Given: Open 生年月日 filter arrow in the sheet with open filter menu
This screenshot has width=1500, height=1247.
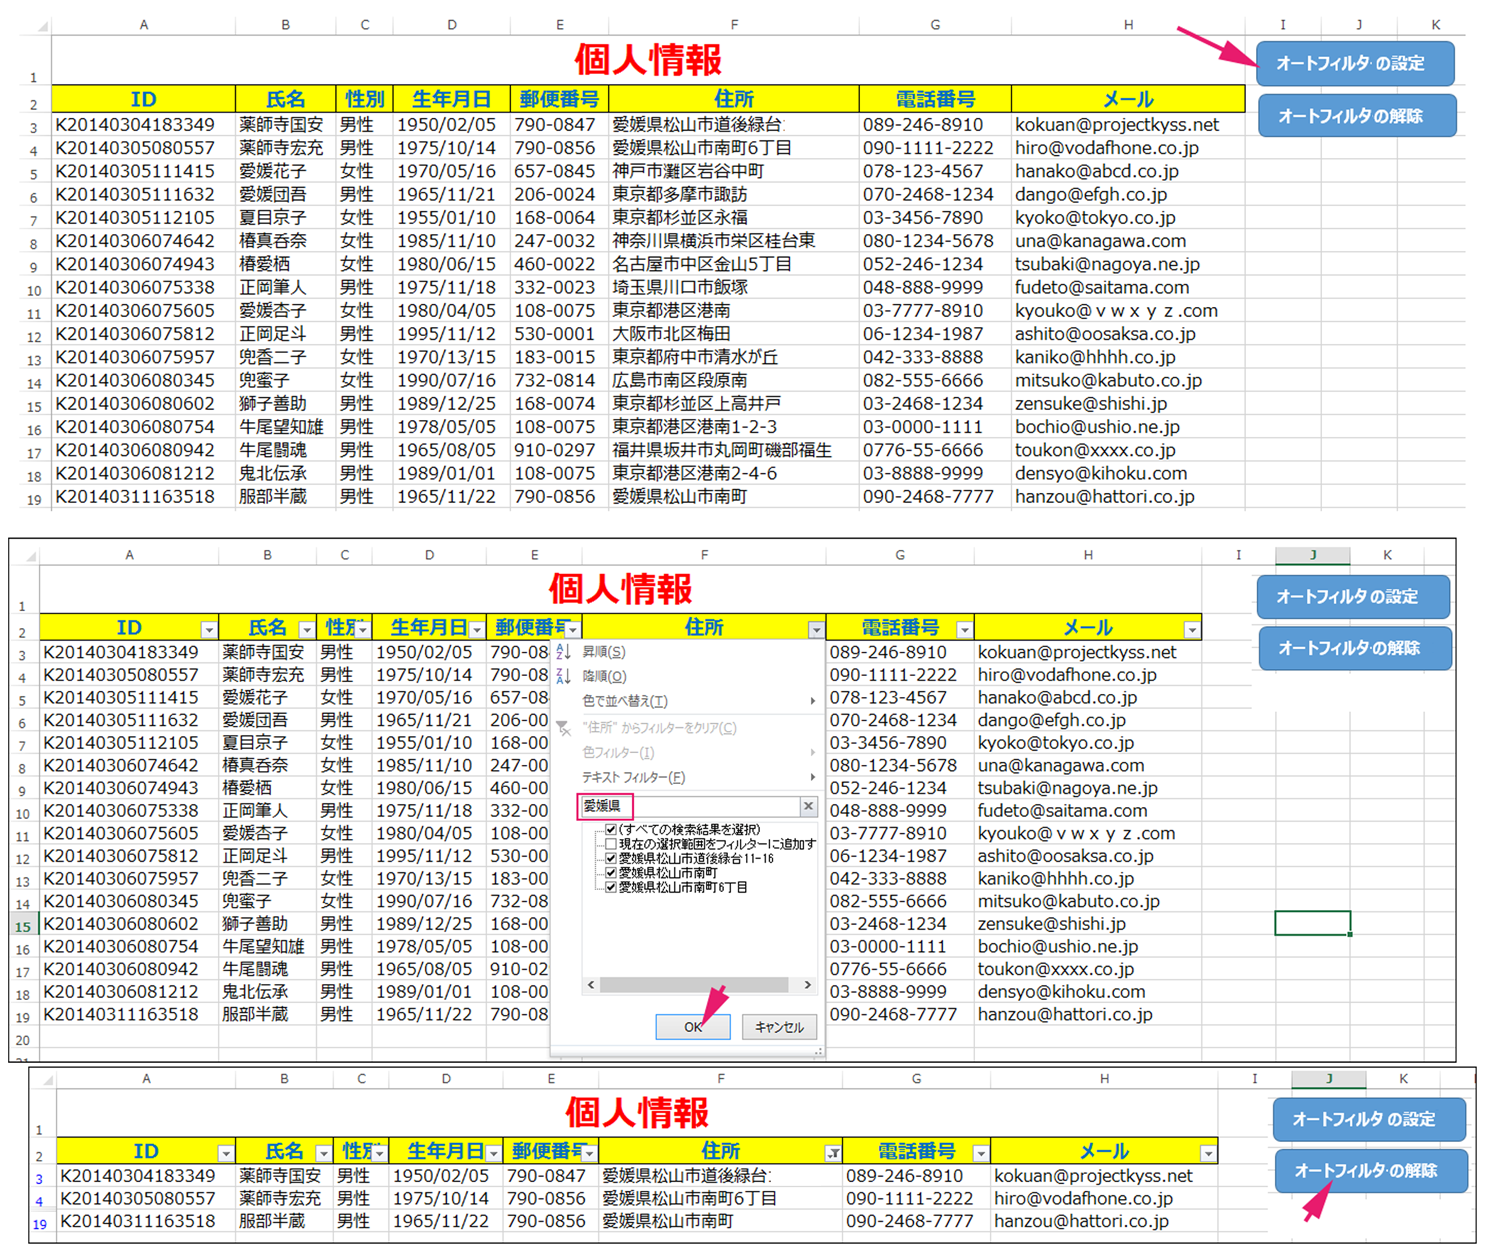Looking at the screenshot, I should (477, 630).
